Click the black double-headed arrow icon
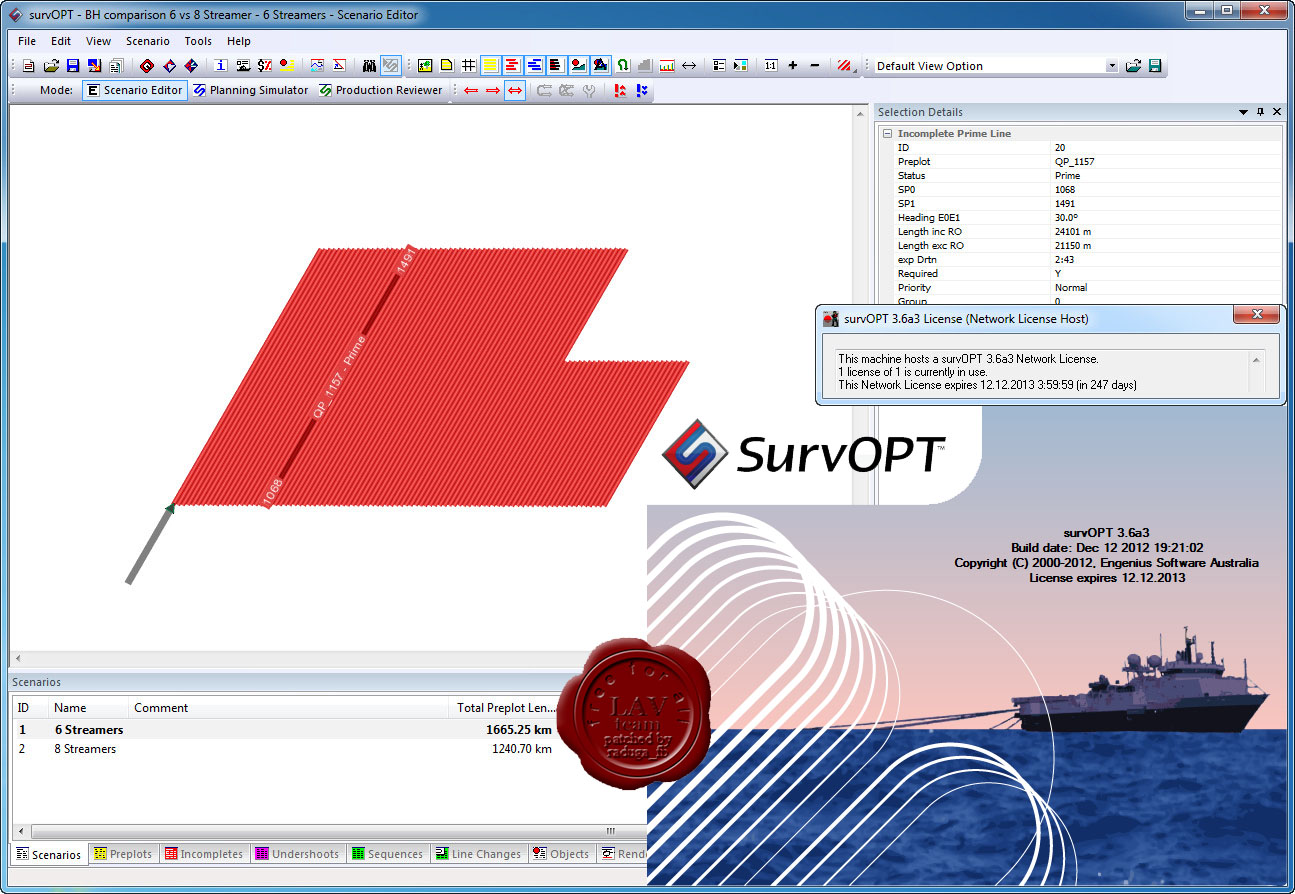 [689, 66]
